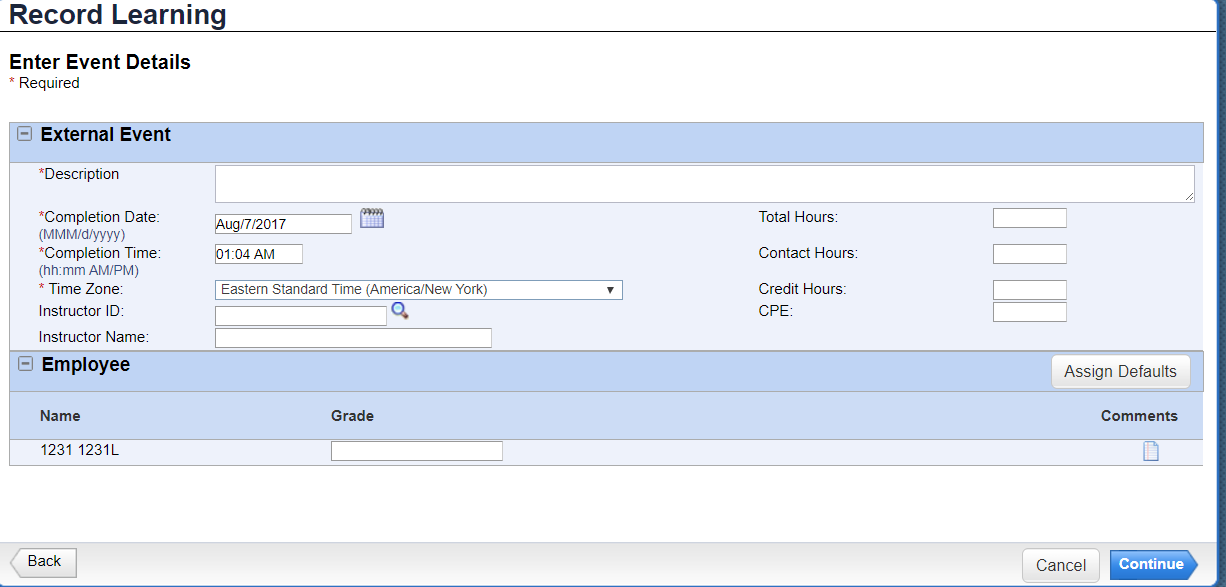Focus the Credit Hours field

pyautogui.click(x=1030, y=290)
